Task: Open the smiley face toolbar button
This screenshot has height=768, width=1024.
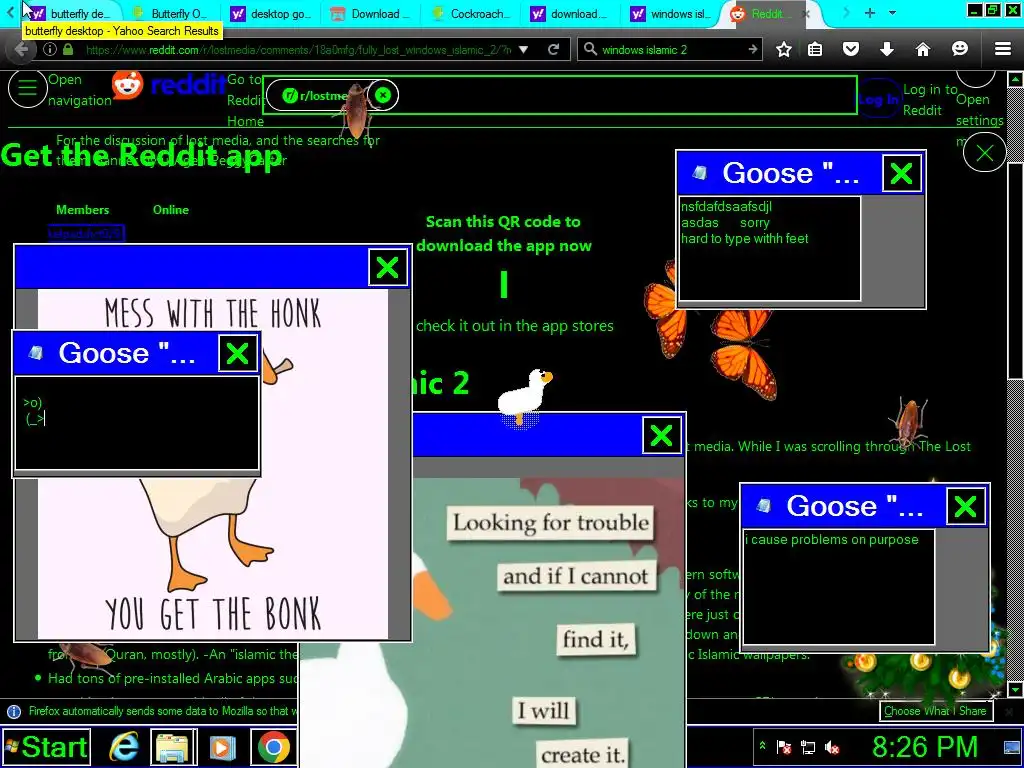Action: point(959,49)
